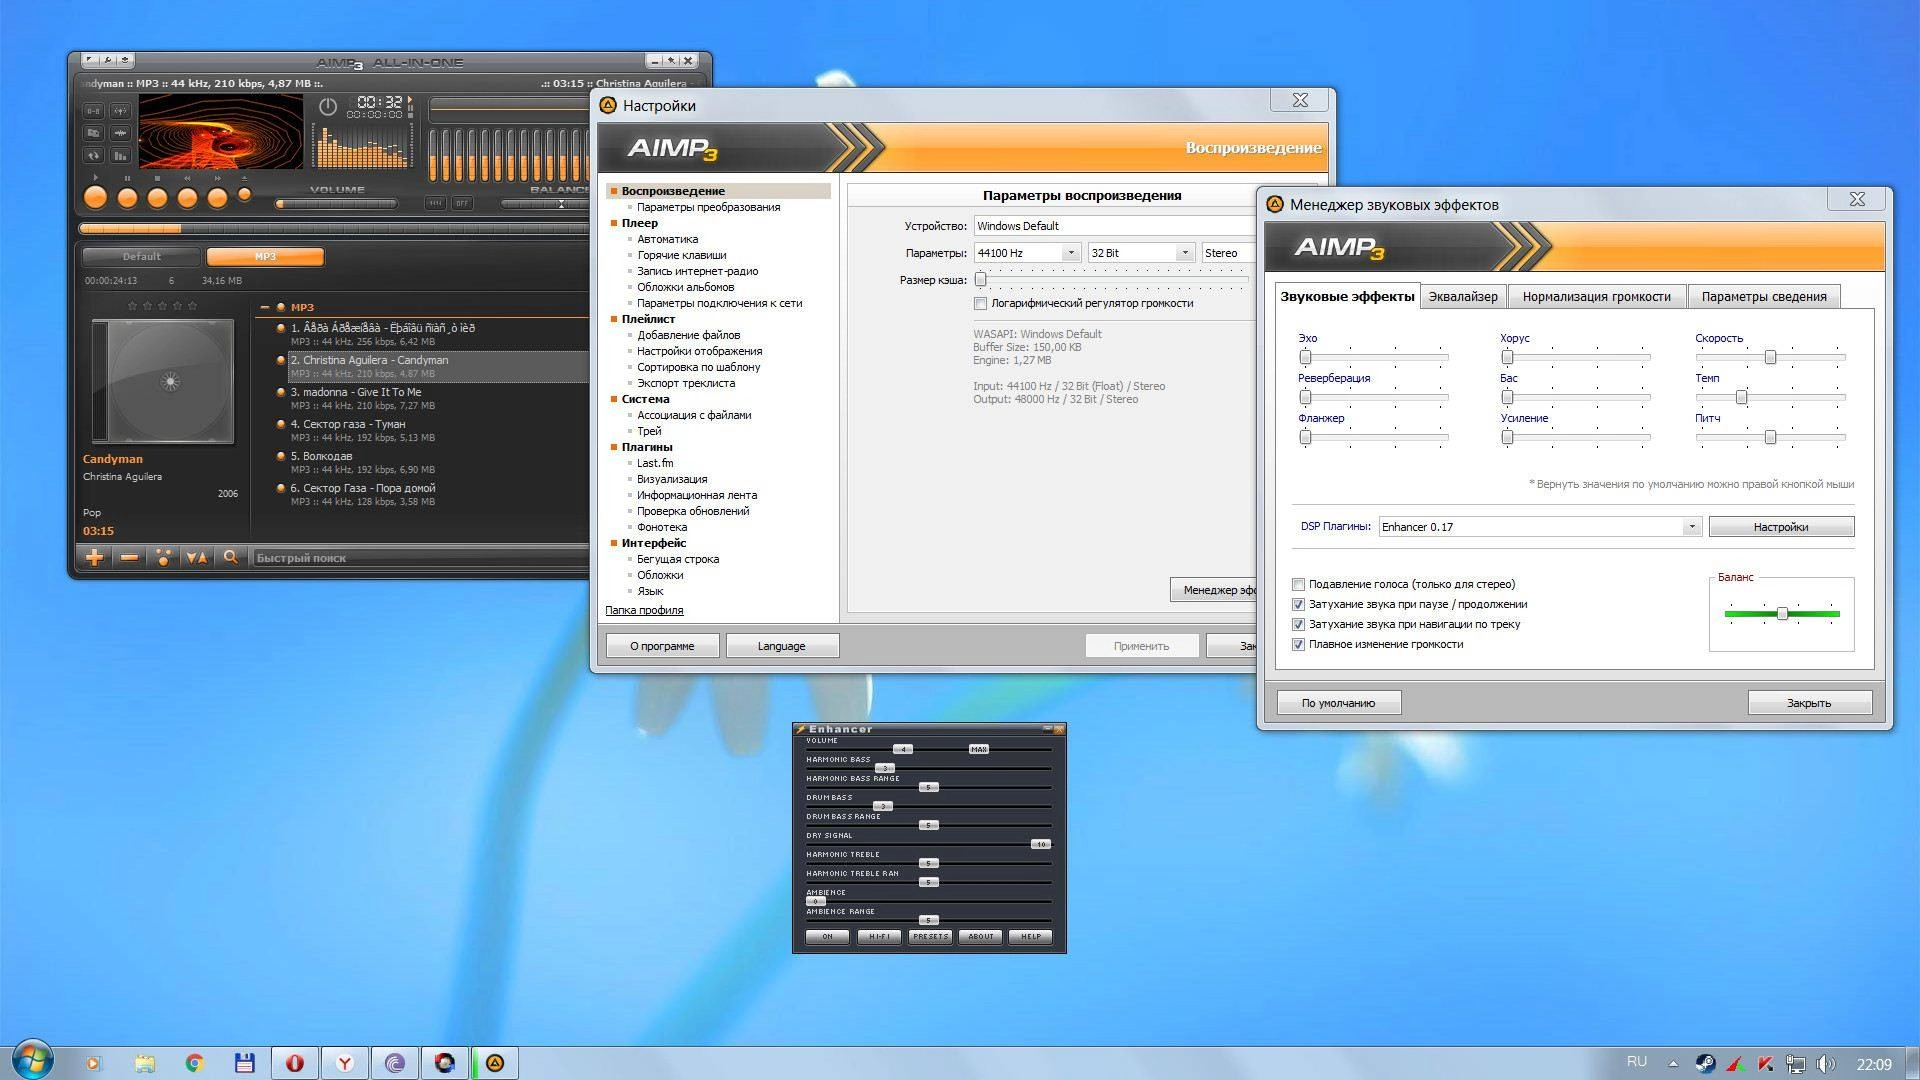Click the Harmonic Bass slider in Enhancer
Screen dimensions: 1920x1080
pos(928,768)
